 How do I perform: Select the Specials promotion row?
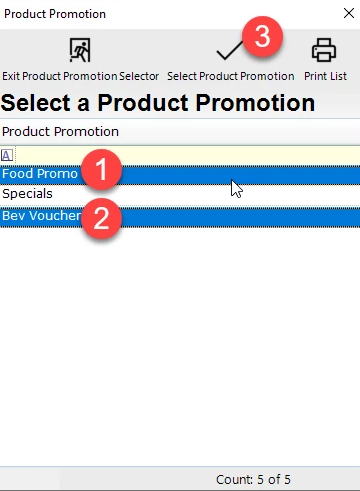click(180, 194)
